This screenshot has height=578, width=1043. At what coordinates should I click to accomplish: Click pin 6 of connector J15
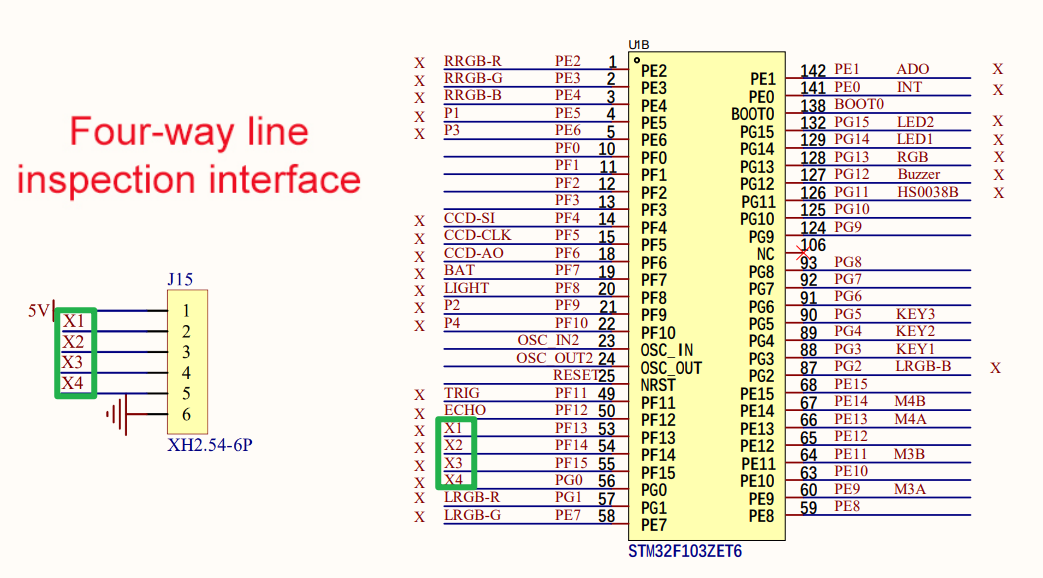point(186,414)
